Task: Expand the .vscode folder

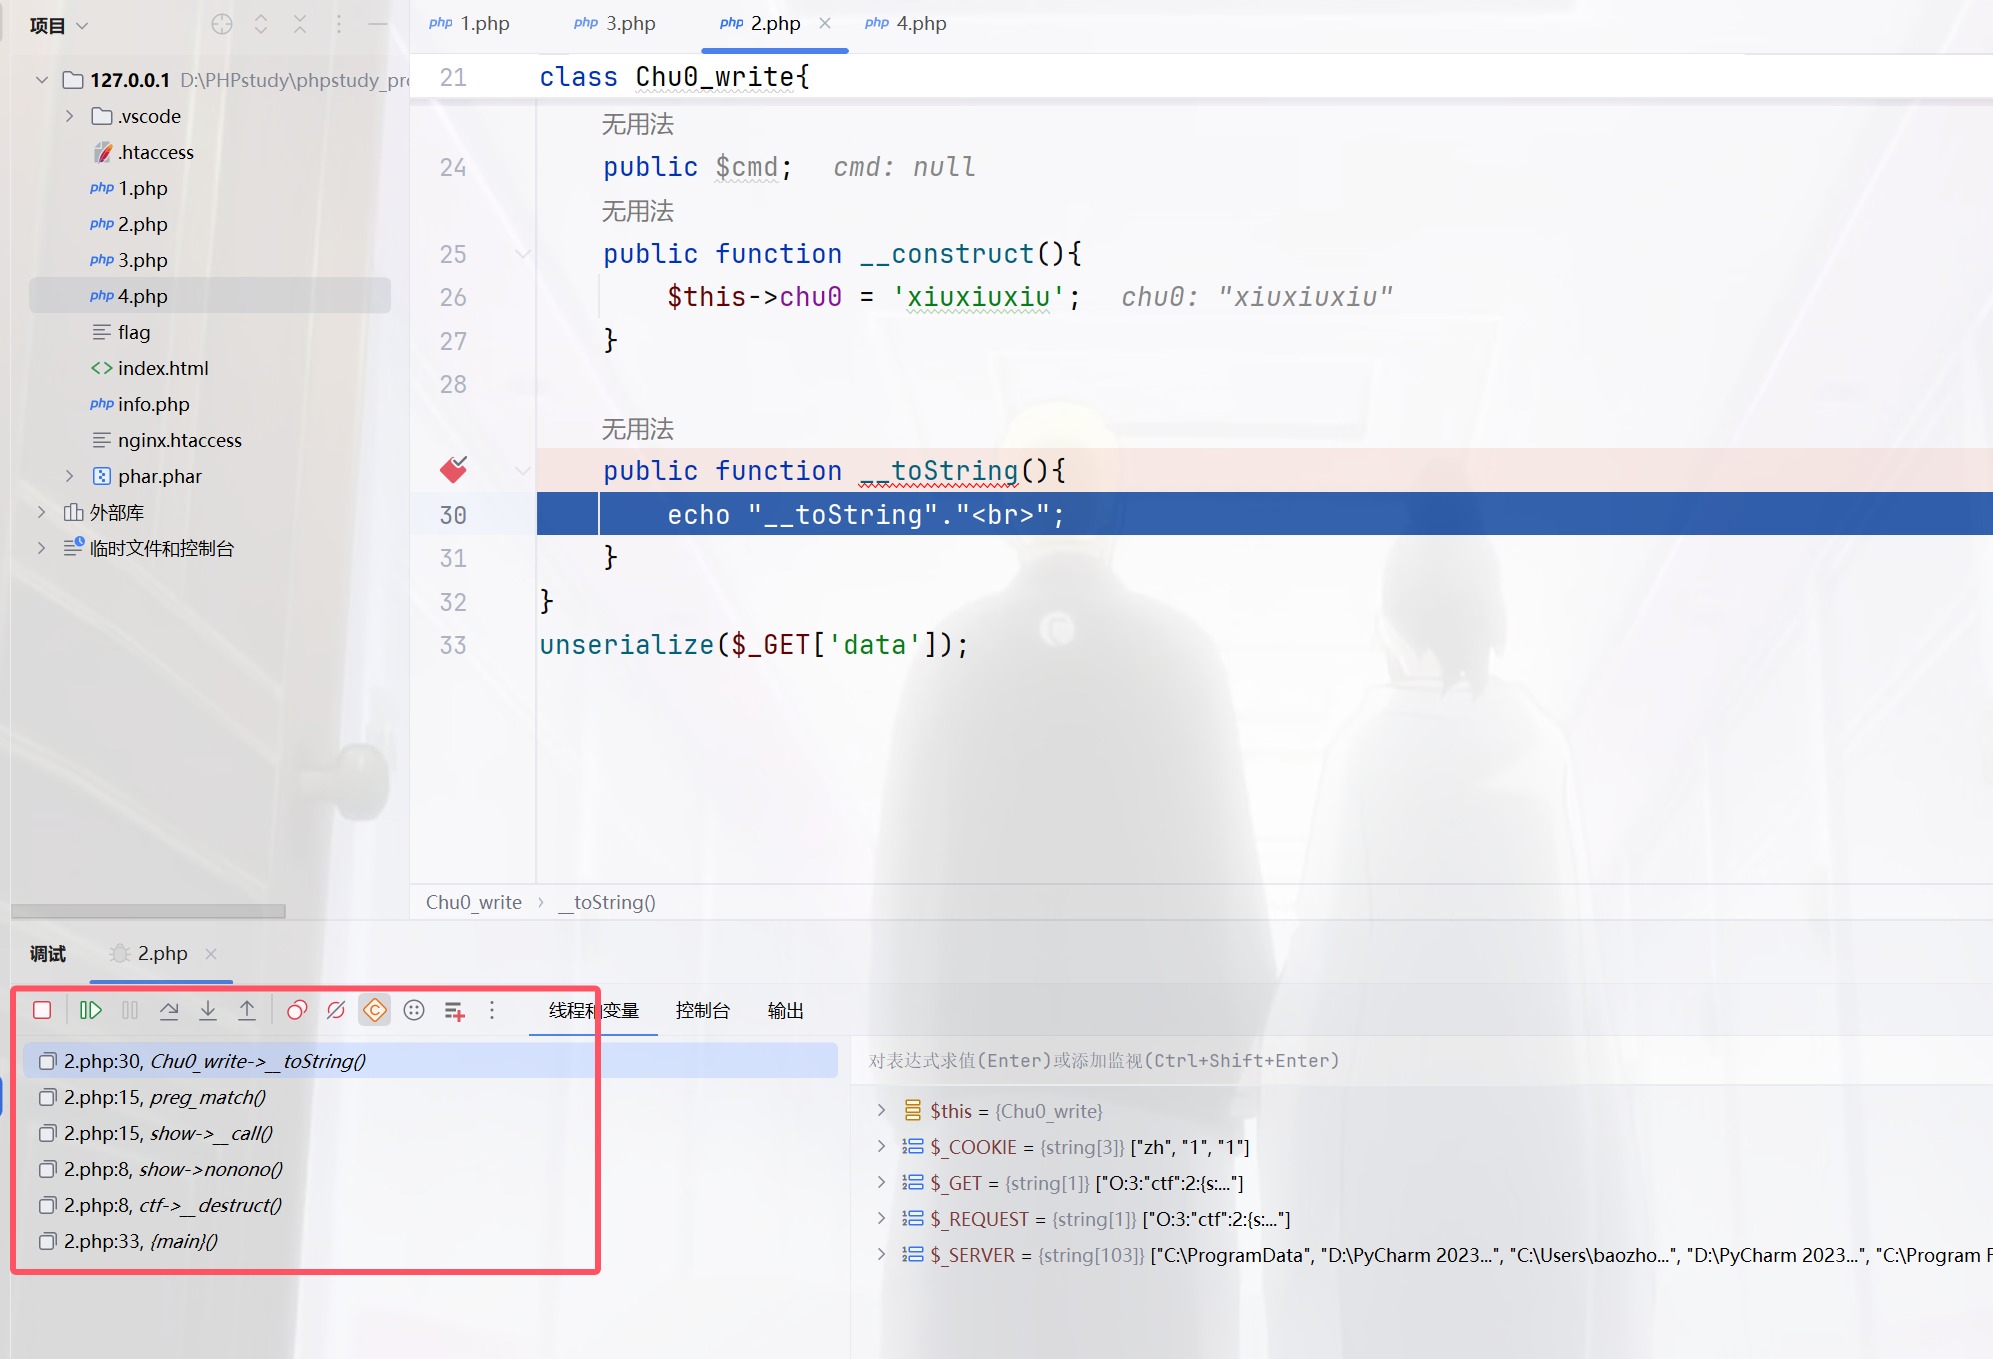Action: tap(69, 116)
